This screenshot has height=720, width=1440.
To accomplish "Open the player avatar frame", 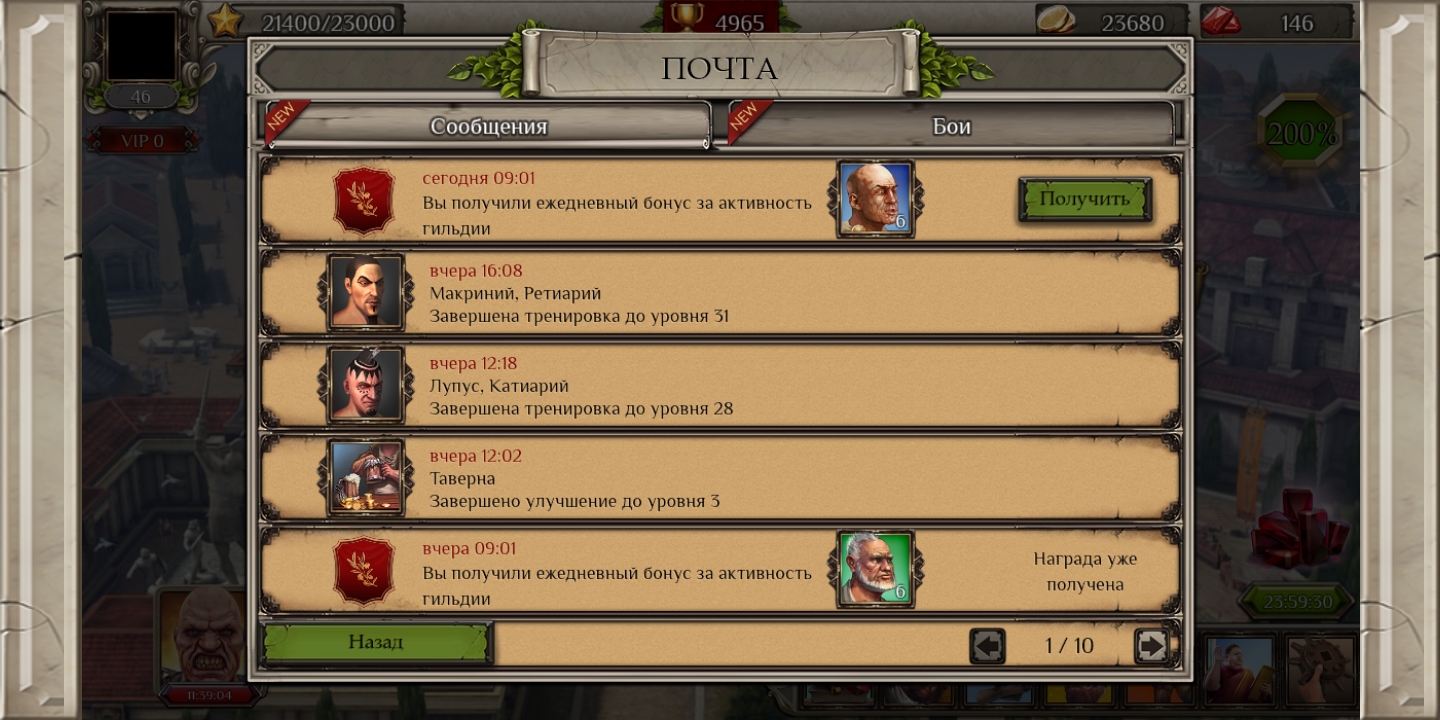I will 142,45.
